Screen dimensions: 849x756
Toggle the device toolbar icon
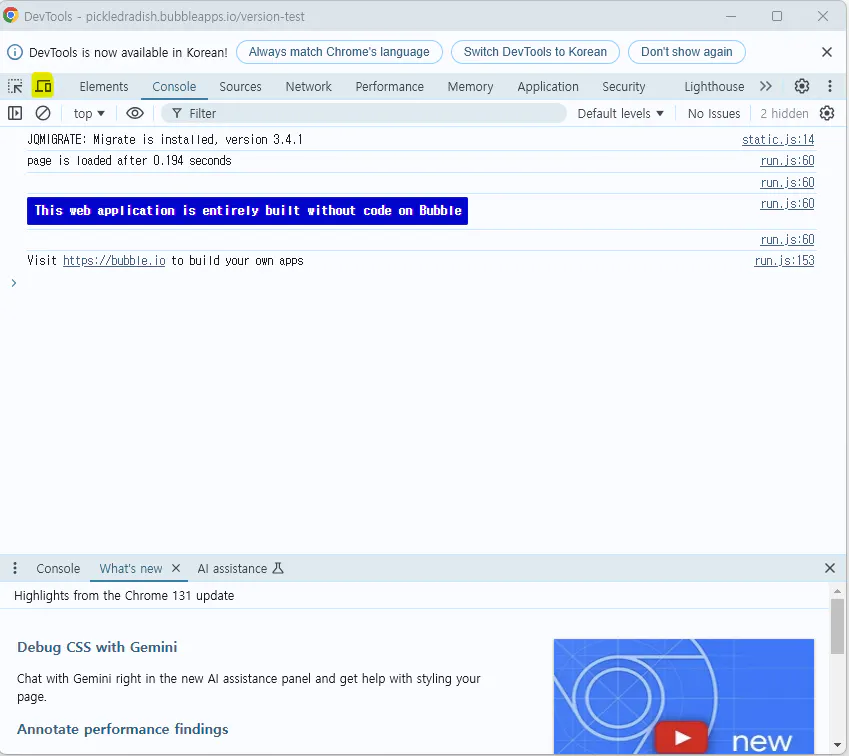coord(43,86)
